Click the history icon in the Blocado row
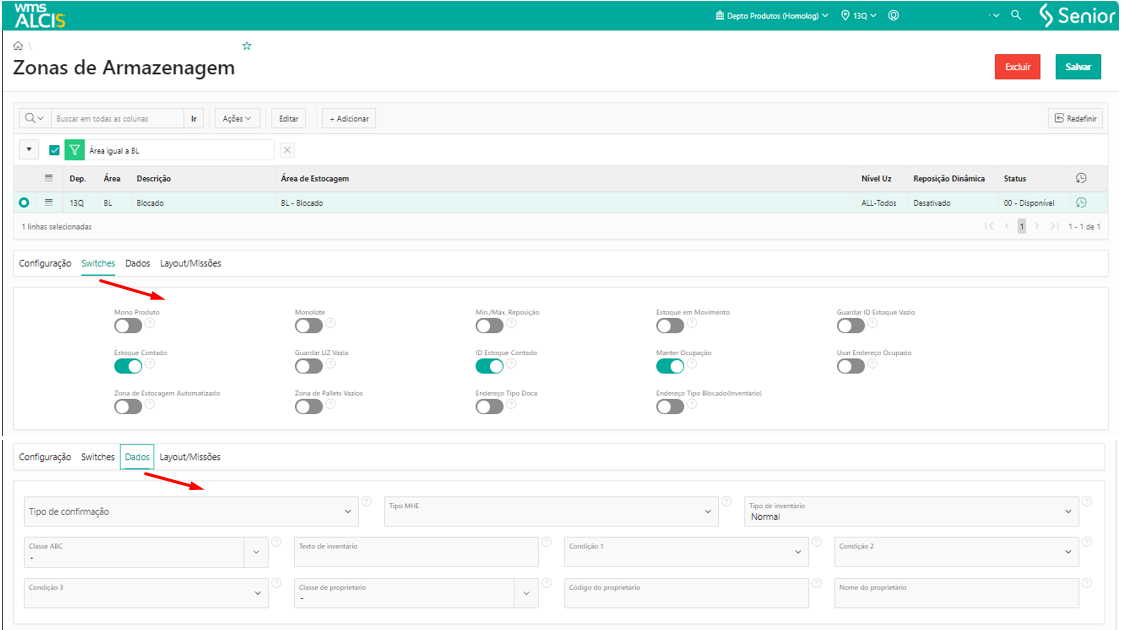 point(1081,203)
